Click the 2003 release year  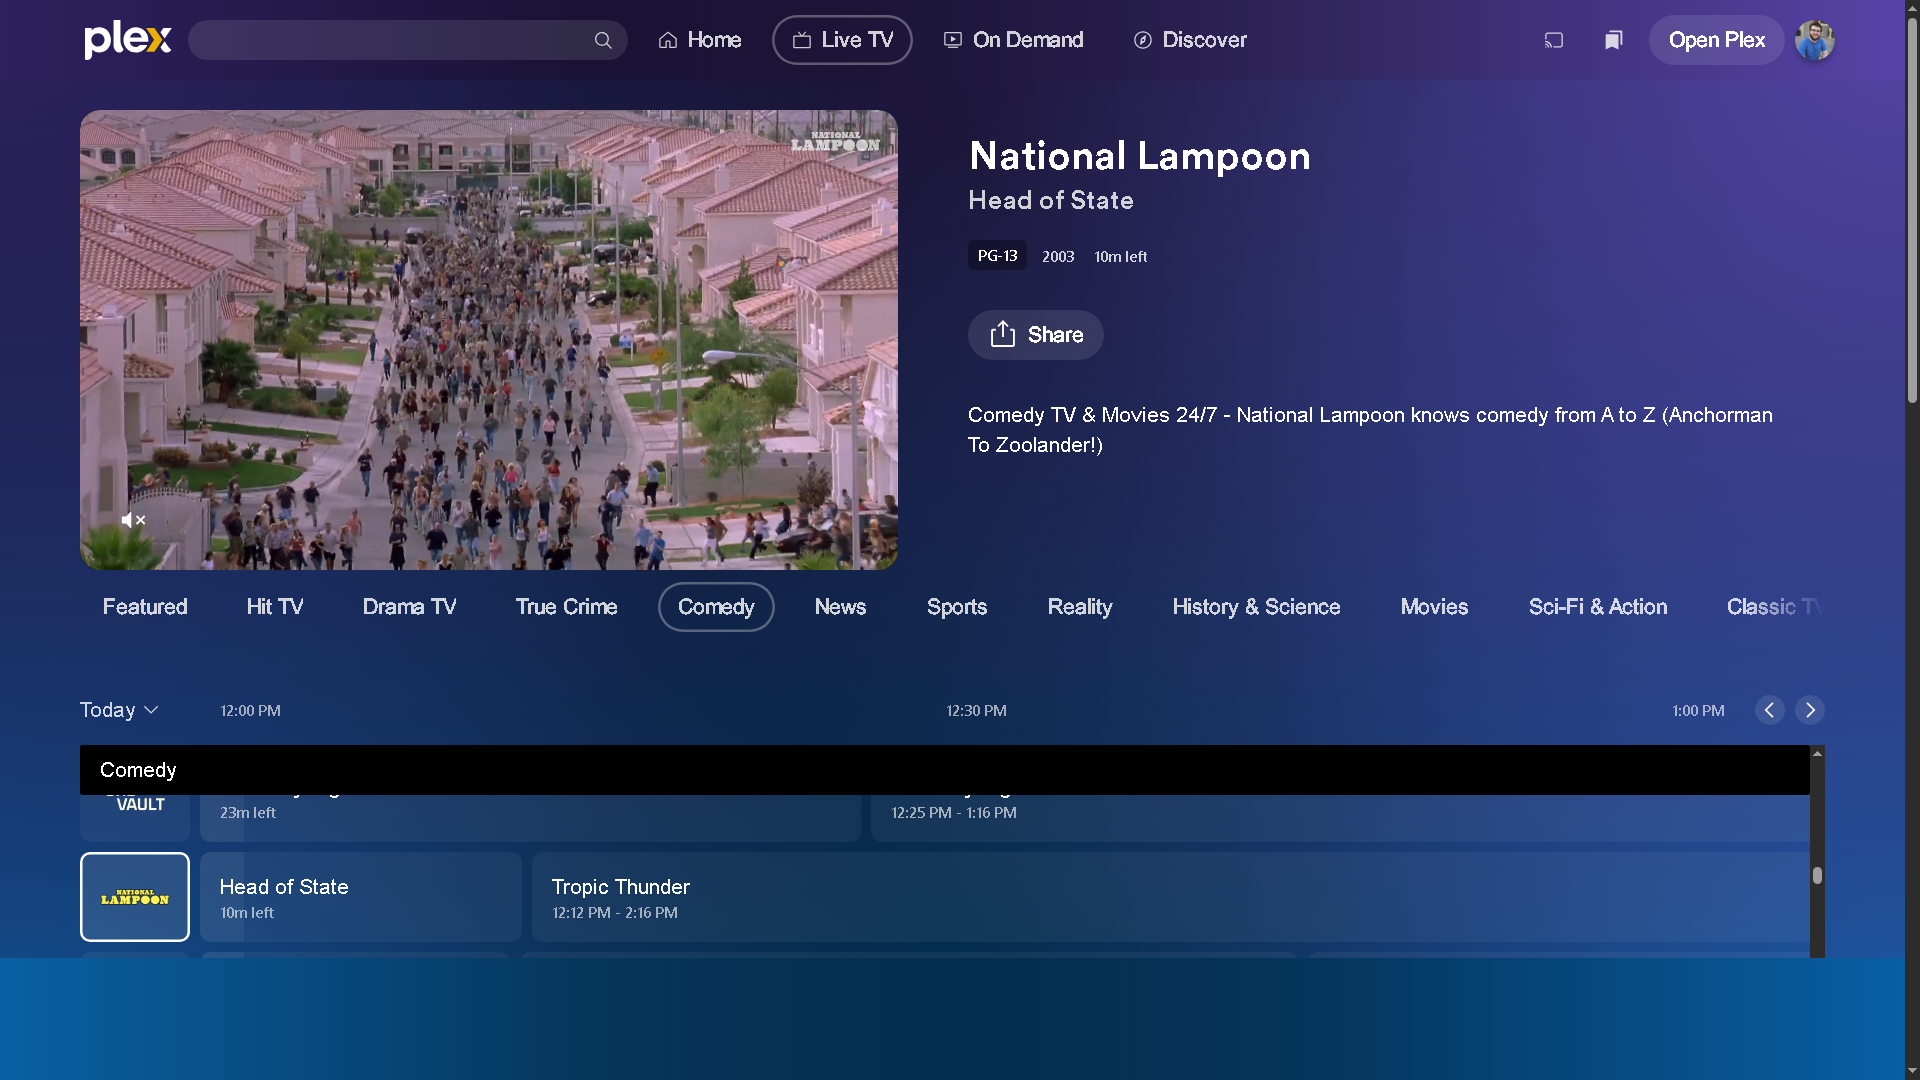click(x=1058, y=257)
